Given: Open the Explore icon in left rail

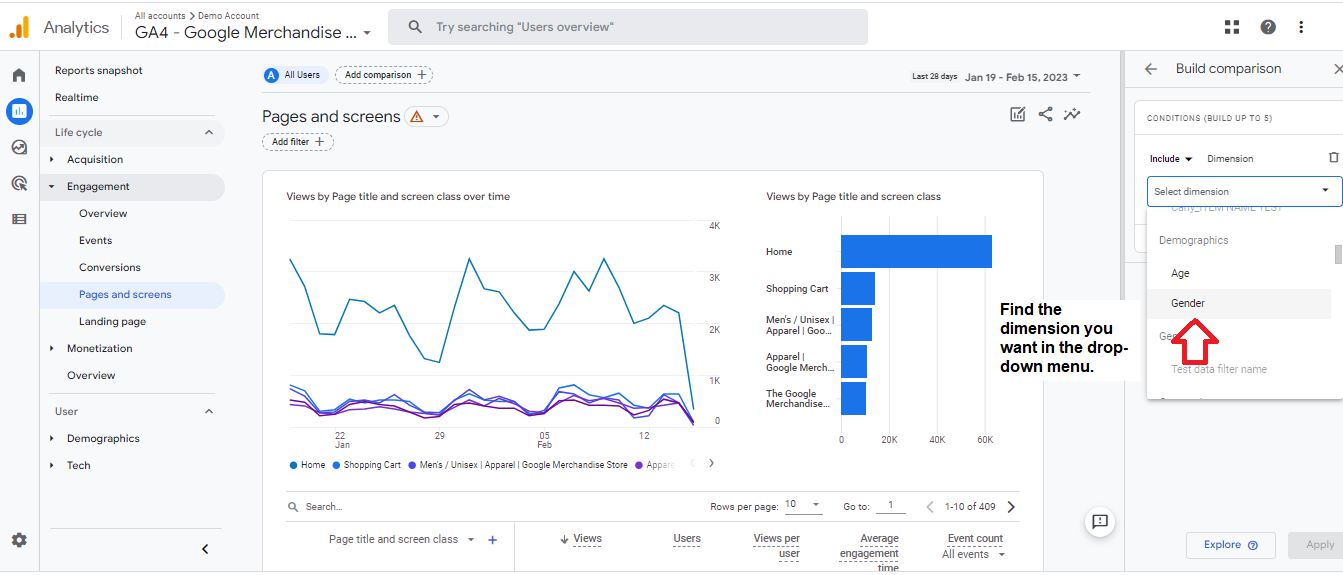Looking at the screenshot, I should click(x=19, y=147).
